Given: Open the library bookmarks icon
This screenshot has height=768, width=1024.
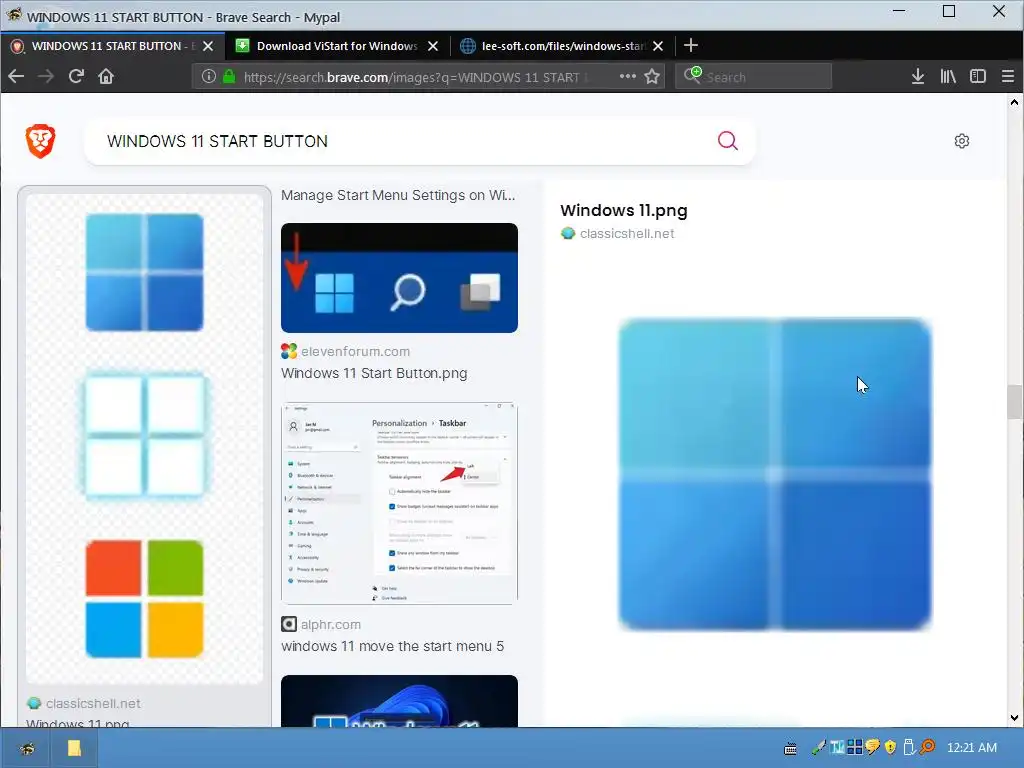Looking at the screenshot, I should [948, 76].
